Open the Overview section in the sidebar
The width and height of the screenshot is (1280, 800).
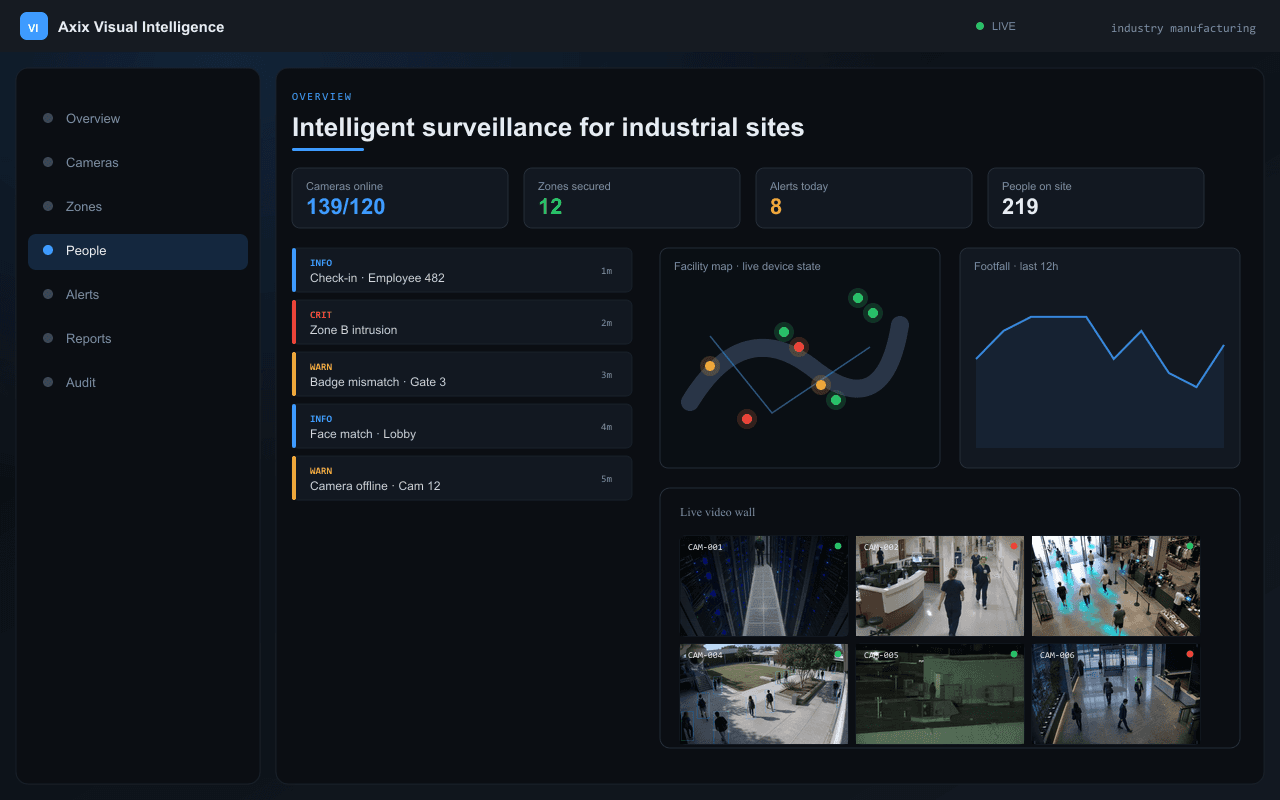tap(138, 118)
